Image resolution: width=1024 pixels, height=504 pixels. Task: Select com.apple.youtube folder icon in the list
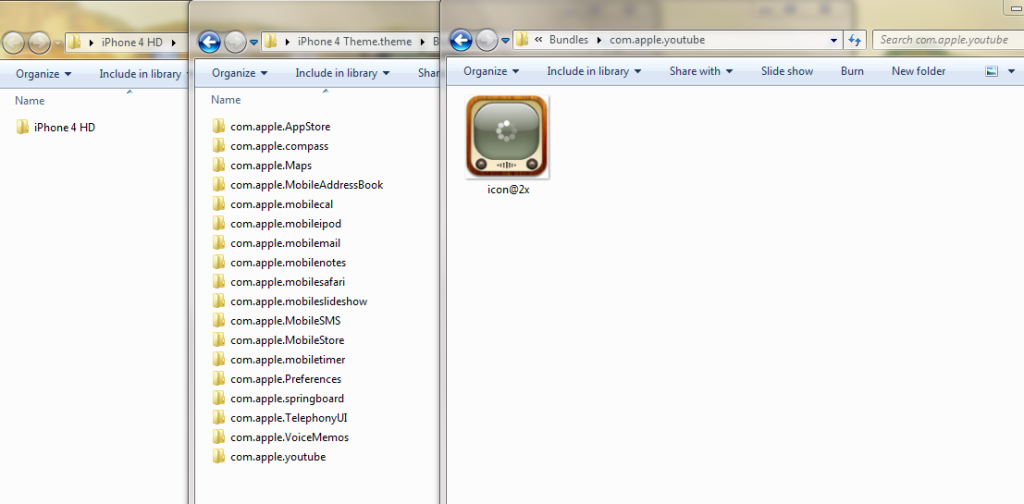pos(219,456)
